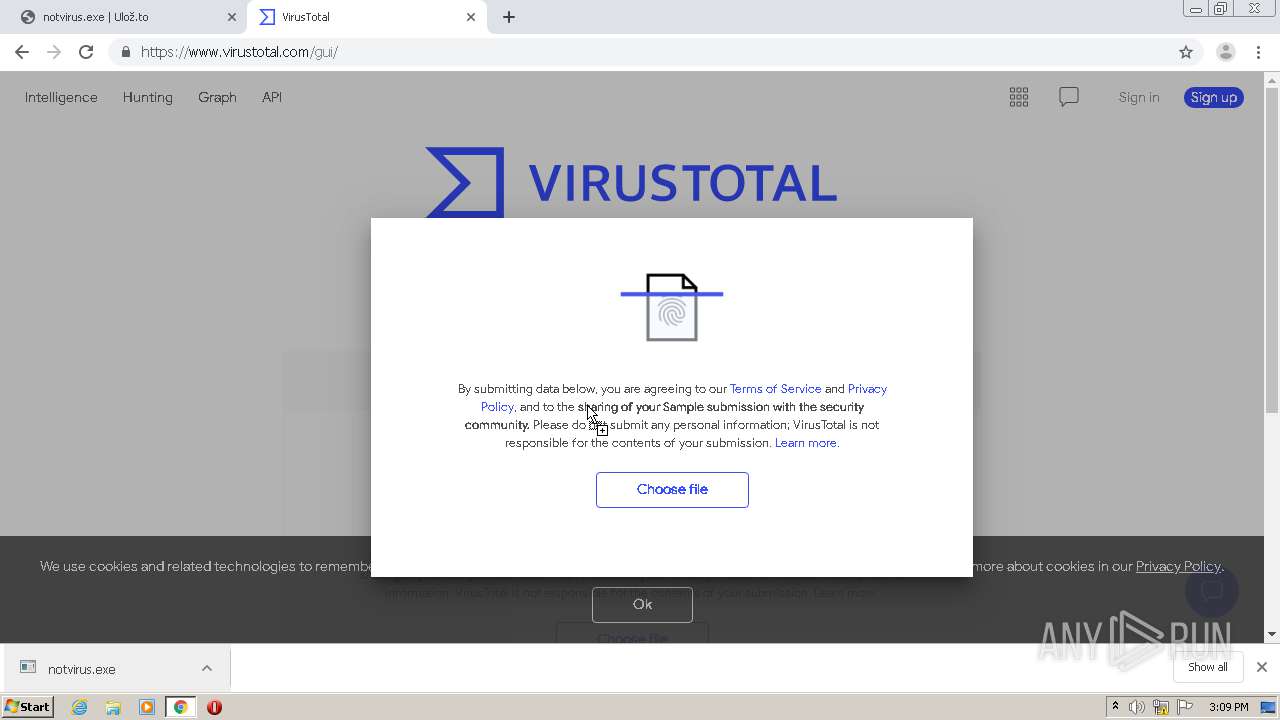The height and width of the screenshot is (720, 1280).
Task: Open Chrome profile avatar menu
Action: click(x=1225, y=52)
